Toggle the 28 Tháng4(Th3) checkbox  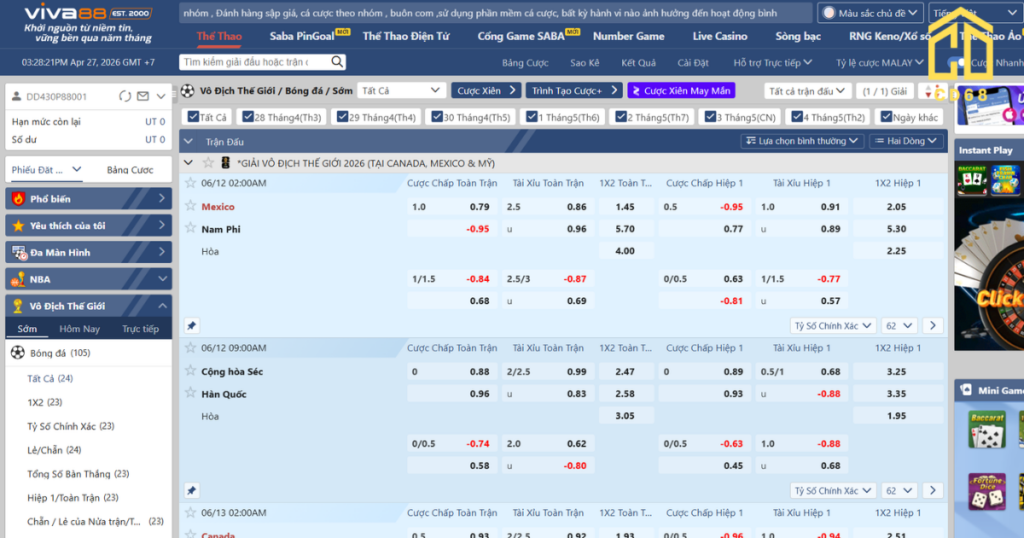coord(246,117)
